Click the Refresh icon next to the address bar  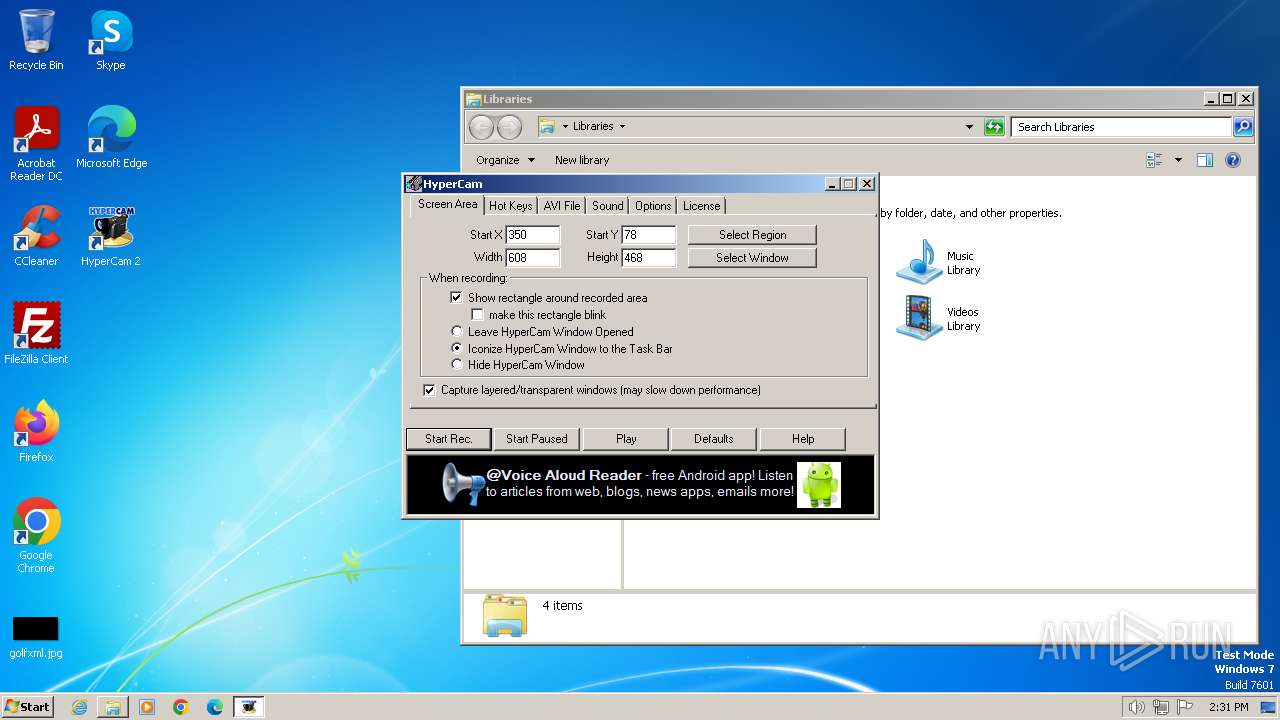pyautogui.click(x=994, y=127)
